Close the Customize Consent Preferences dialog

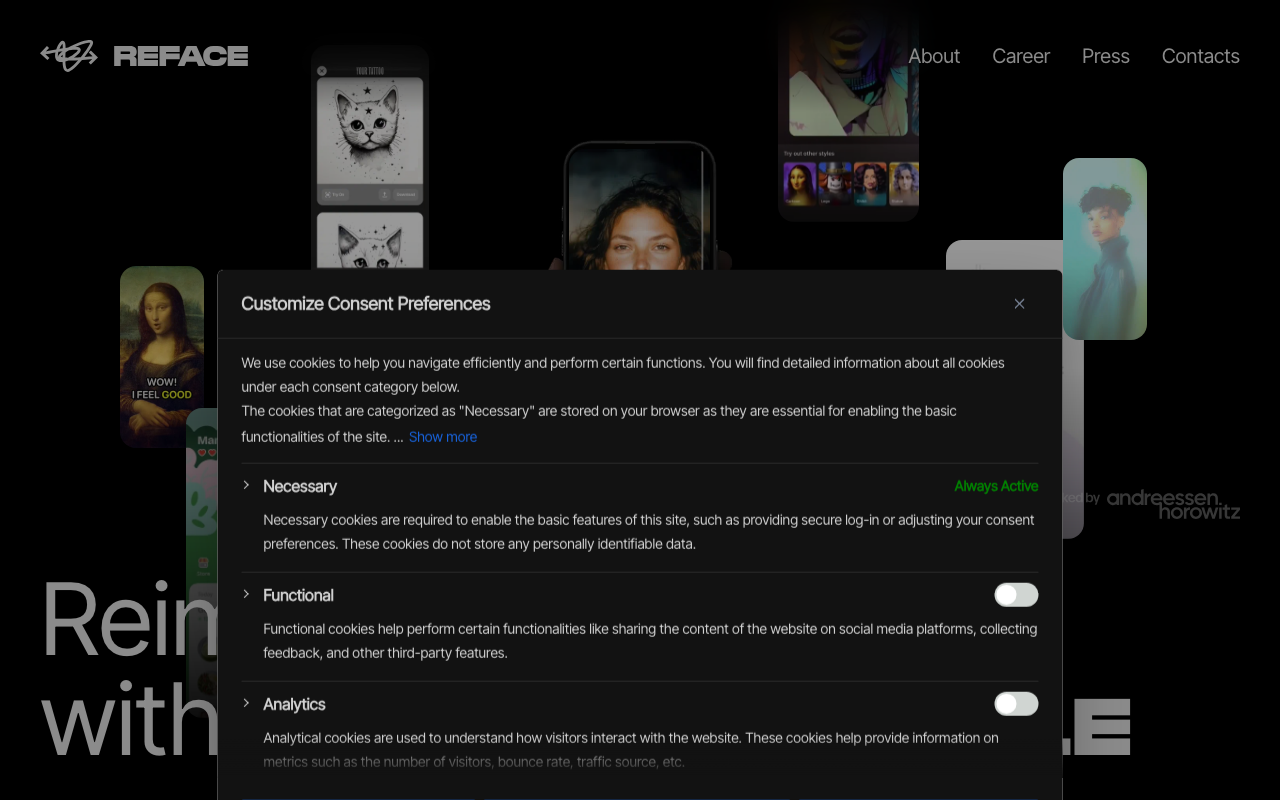pyautogui.click(x=1019, y=304)
